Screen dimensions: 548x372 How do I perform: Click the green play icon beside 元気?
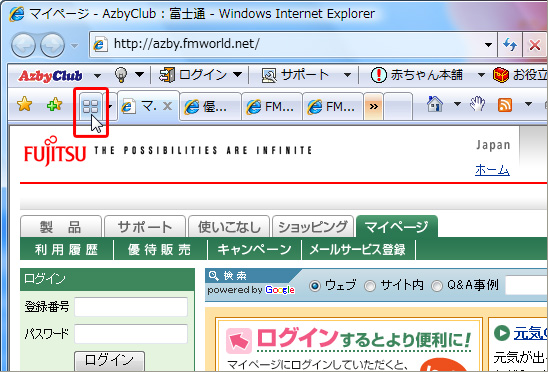pyautogui.click(x=502, y=333)
